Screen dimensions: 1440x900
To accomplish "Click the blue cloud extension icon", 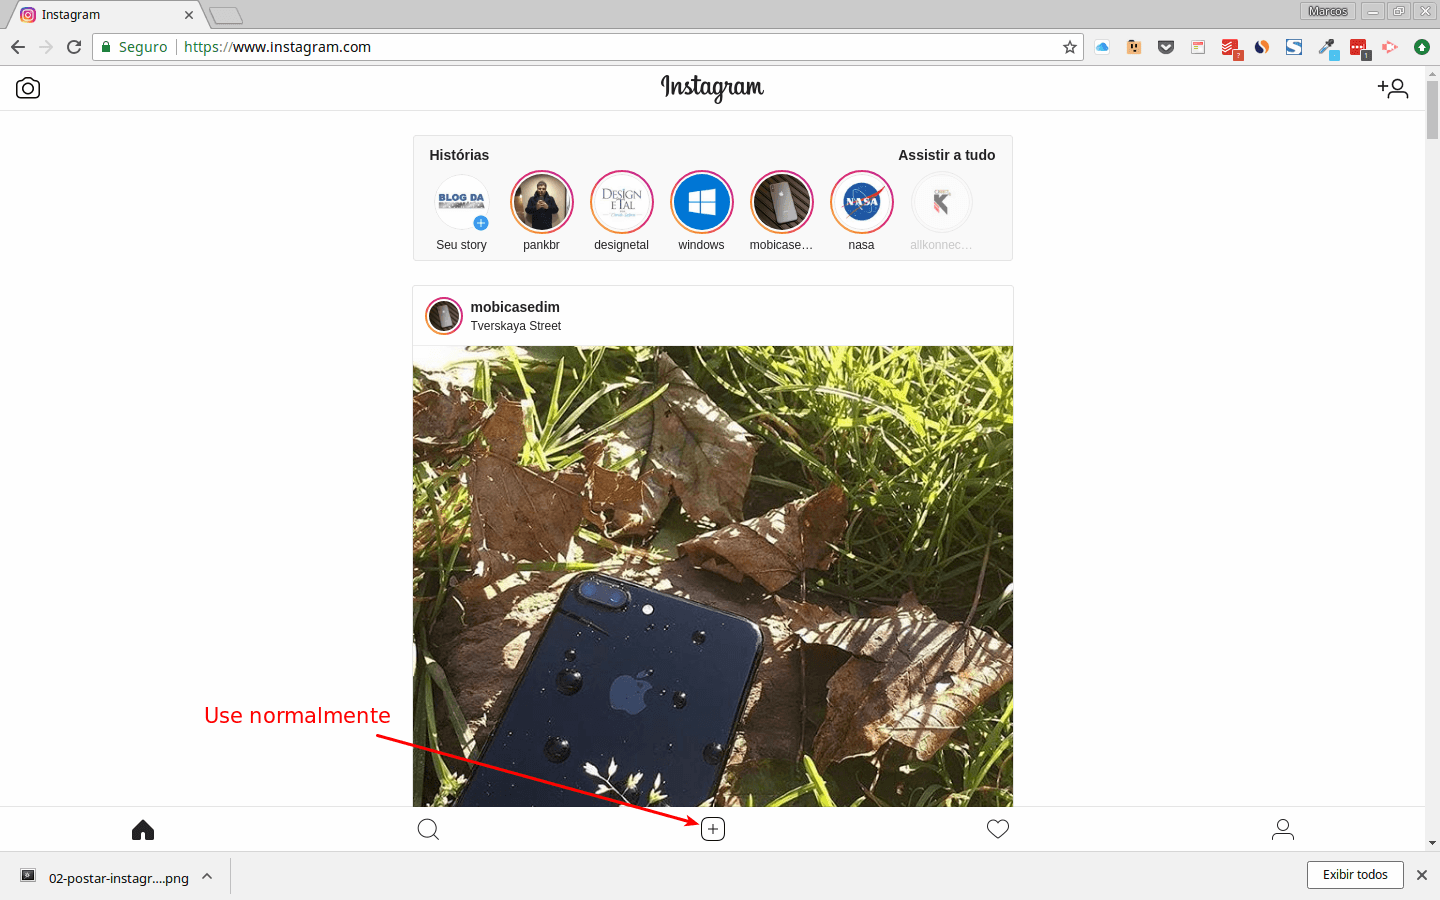I will 1102,47.
